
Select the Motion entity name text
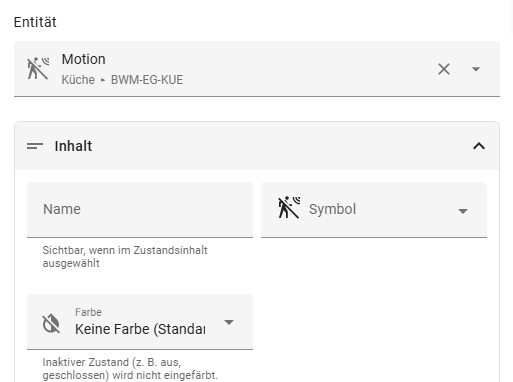84,59
